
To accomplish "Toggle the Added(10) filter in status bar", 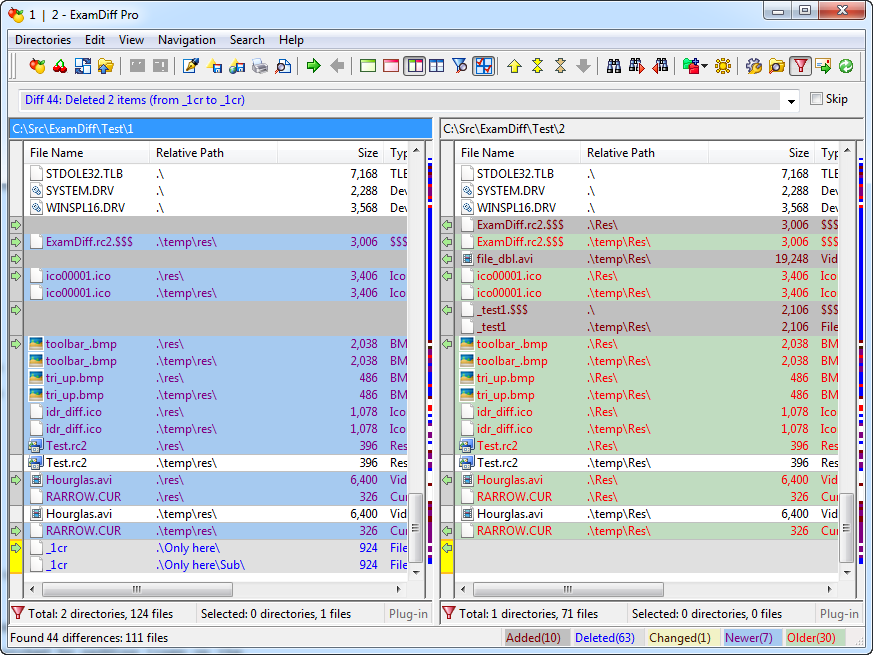I will (537, 638).
